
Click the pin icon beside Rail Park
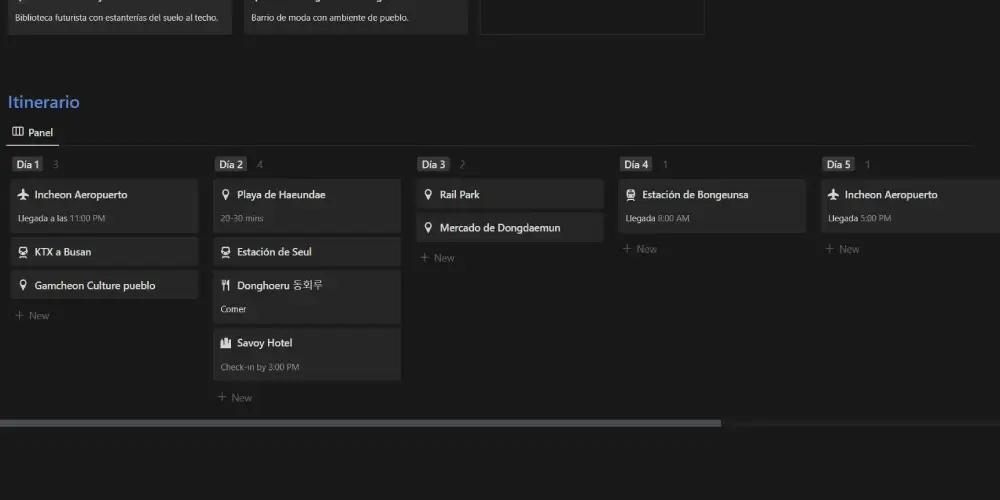(428, 195)
